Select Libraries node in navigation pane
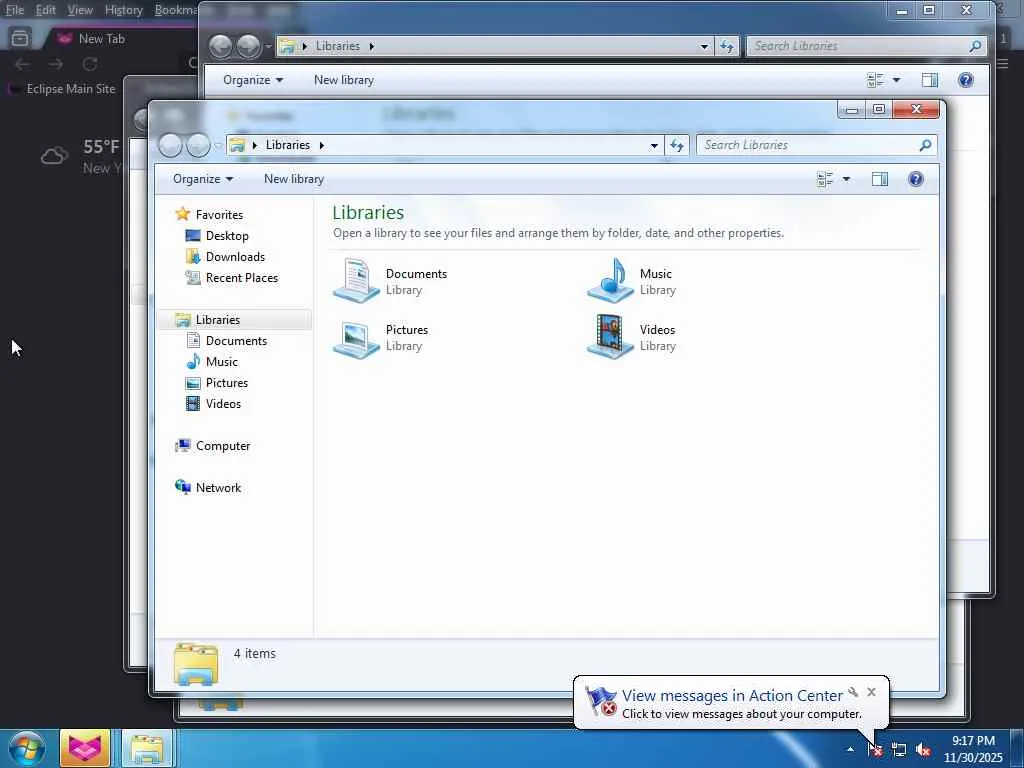Screen dimensions: 1024x768 (217, 319)
